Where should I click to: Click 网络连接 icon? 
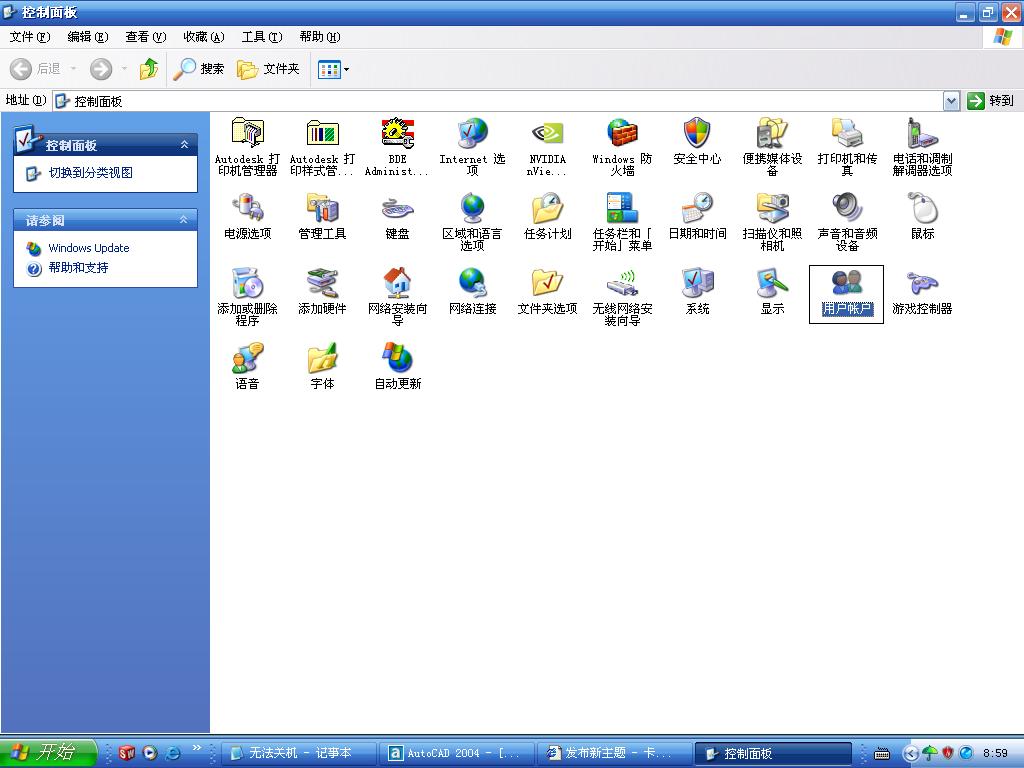[472, 283]
